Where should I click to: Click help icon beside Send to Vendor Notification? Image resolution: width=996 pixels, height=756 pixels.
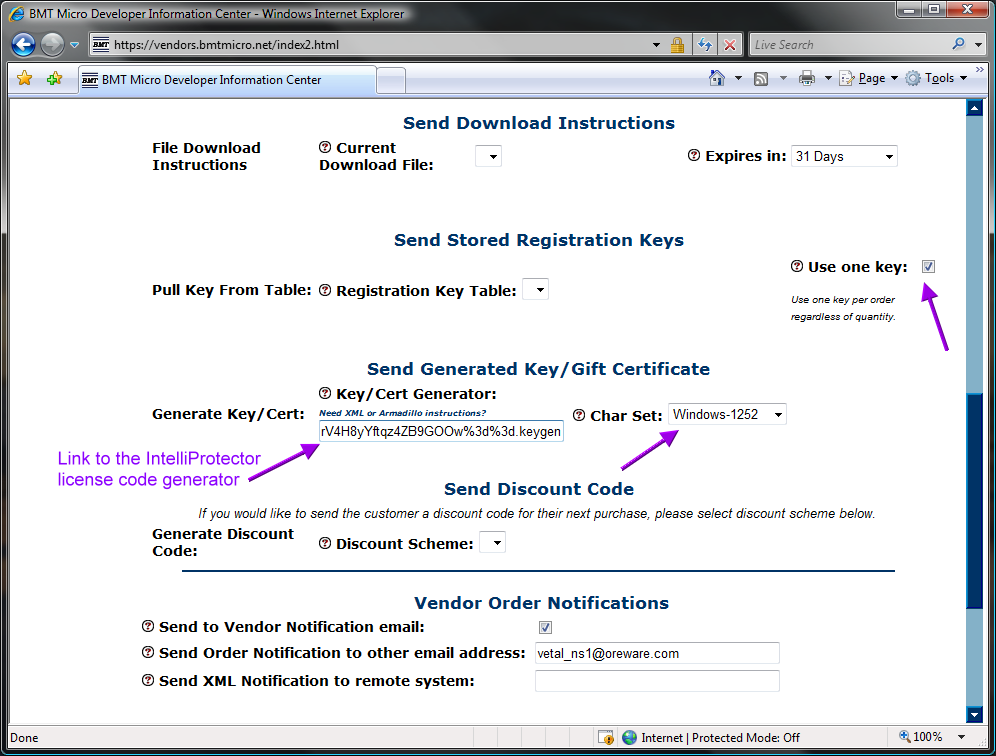148,626
